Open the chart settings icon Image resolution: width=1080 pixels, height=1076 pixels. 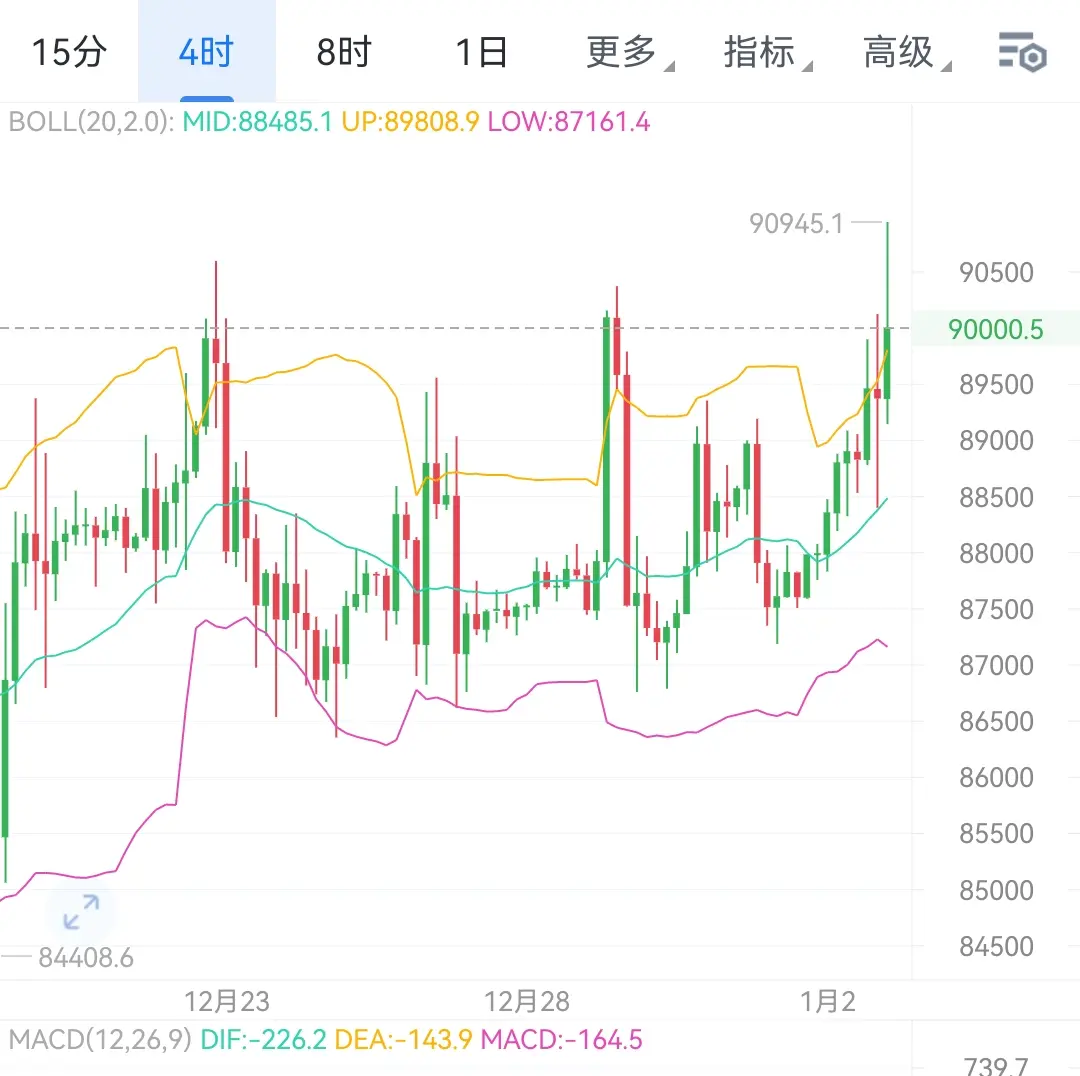click(x=1022, y=52)
